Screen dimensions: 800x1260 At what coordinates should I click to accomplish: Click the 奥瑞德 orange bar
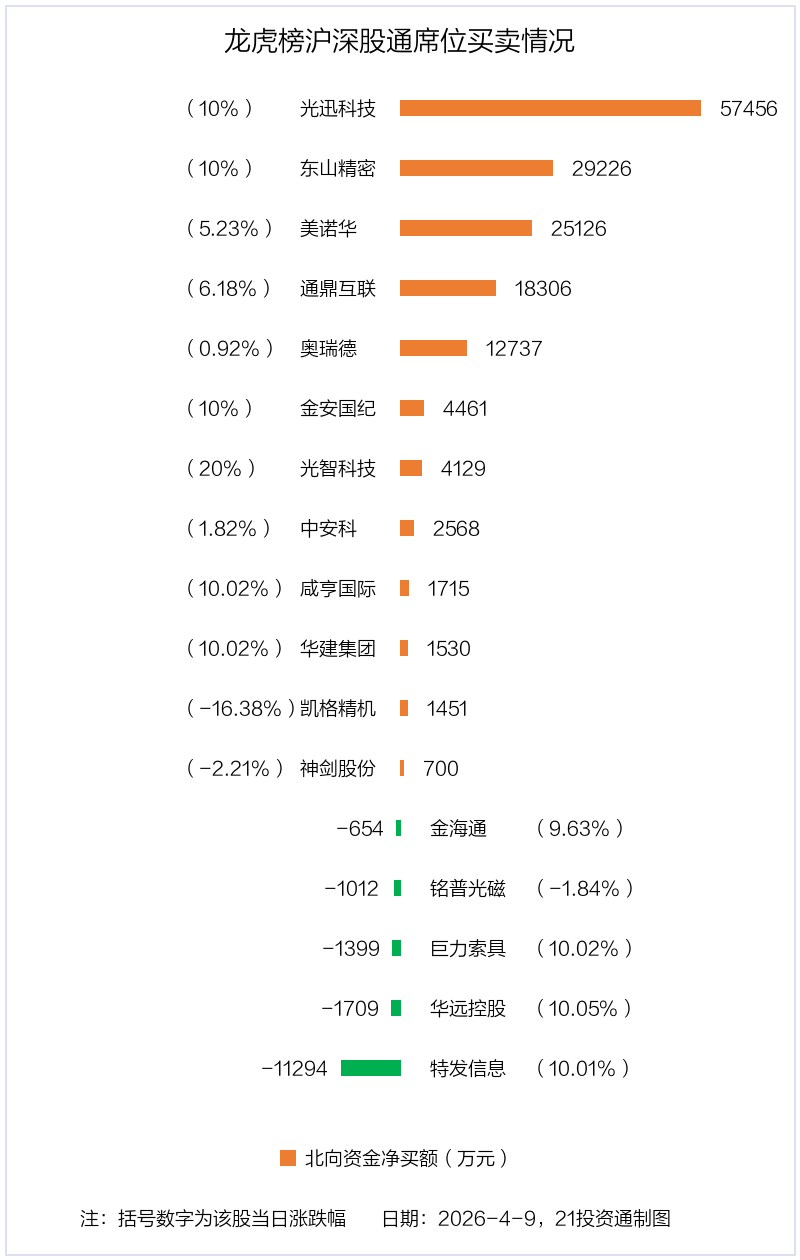coord(433,348)
